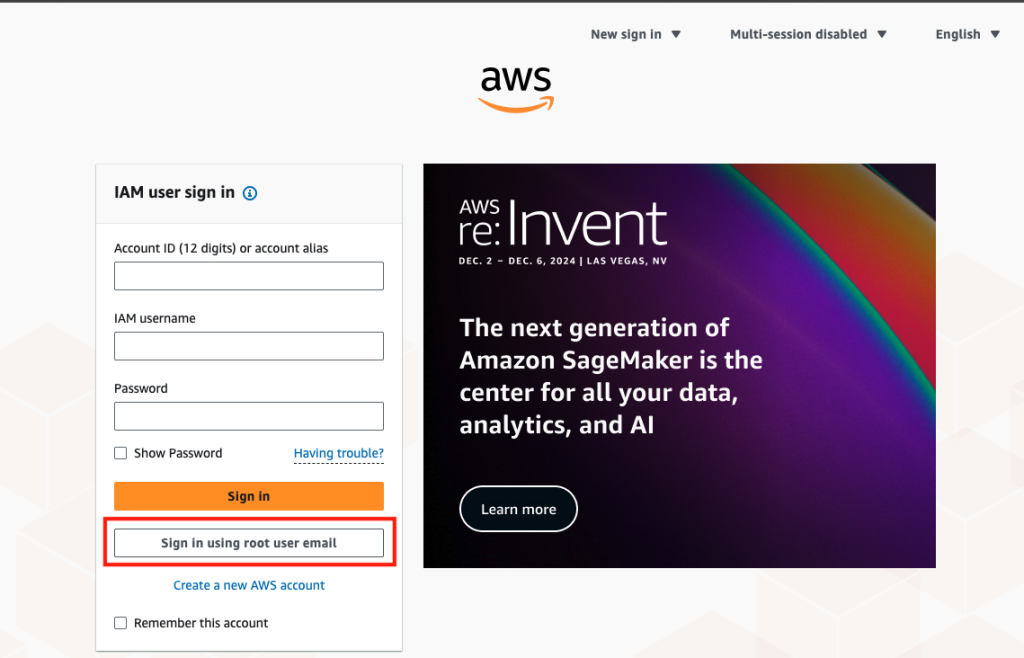Open the English language selector
Screen dimensions: 1024x658
point(967,35)
